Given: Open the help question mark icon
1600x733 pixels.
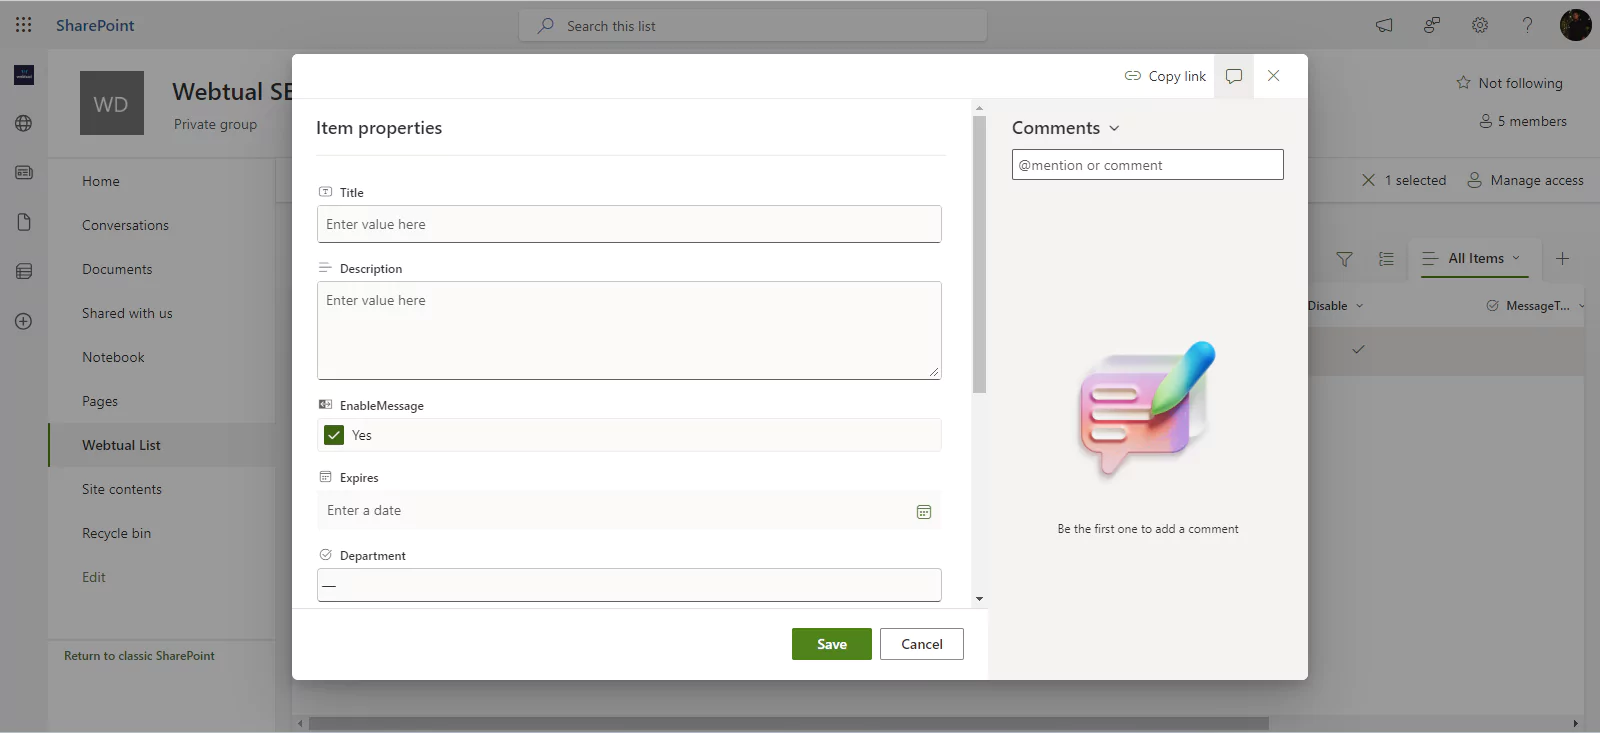Looking at the screenshot, I should coord(1527,25).
